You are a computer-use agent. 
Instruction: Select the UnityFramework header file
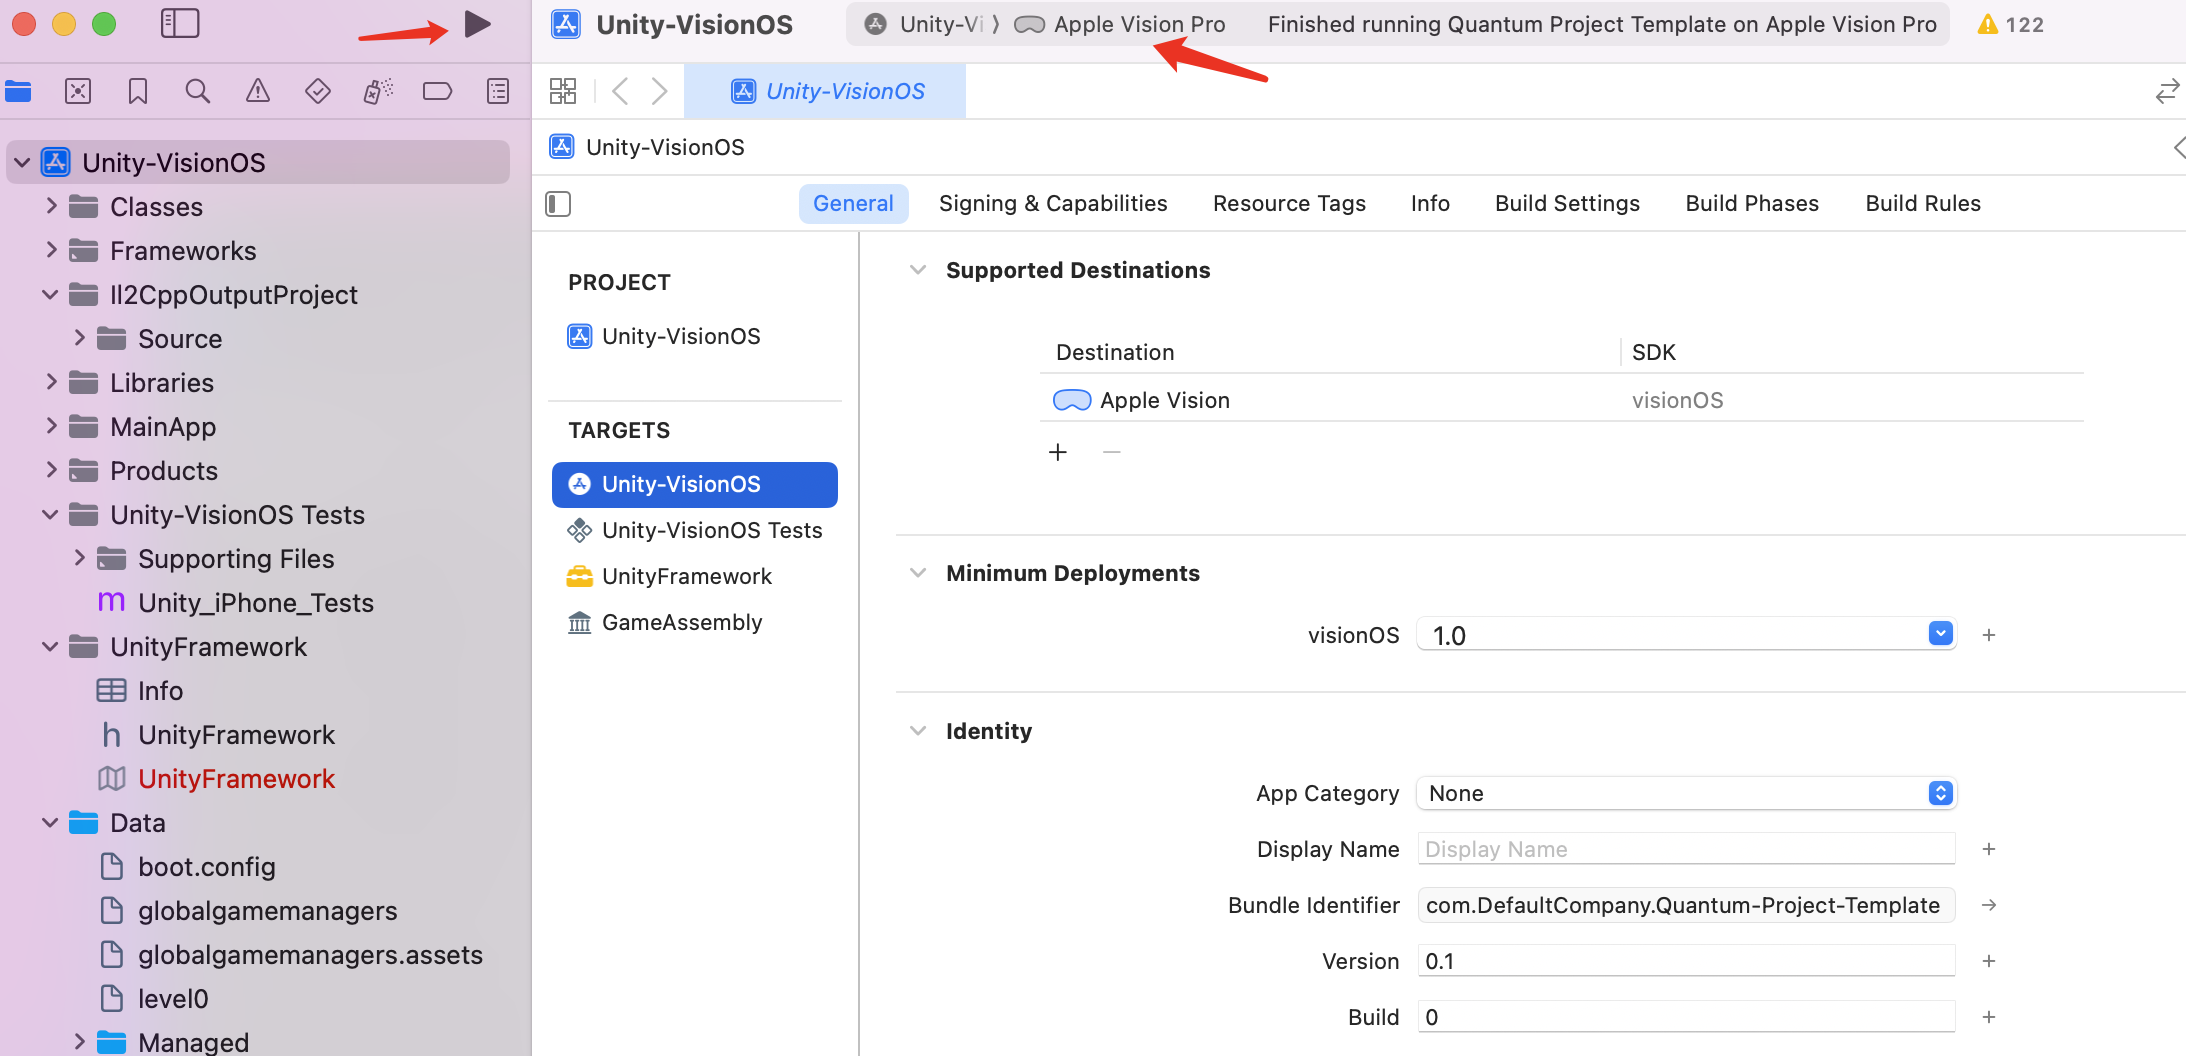[x=218, y=734]
